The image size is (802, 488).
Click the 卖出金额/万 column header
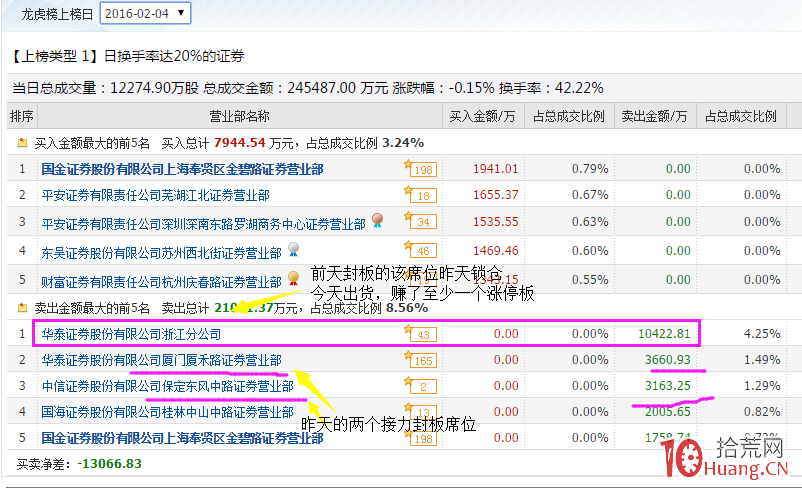tap(654, 116)
